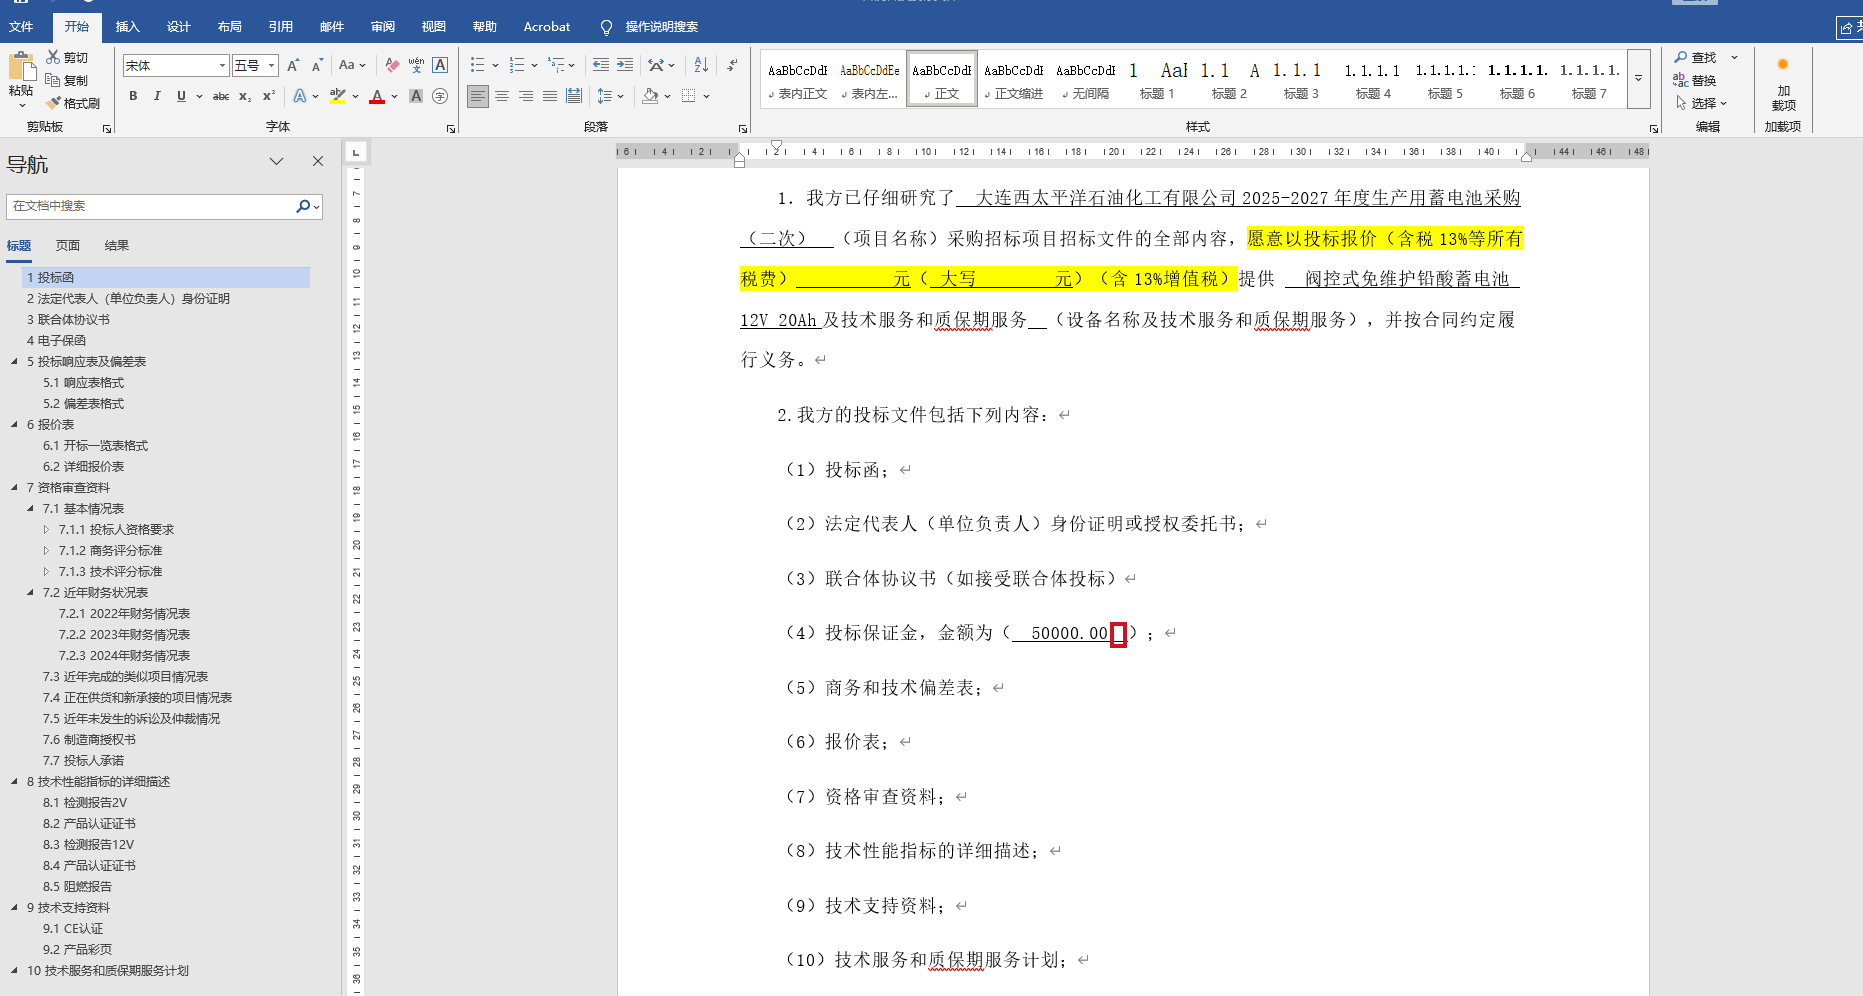Click the search magnifier in navigation pane

click(x=303, y=206)
